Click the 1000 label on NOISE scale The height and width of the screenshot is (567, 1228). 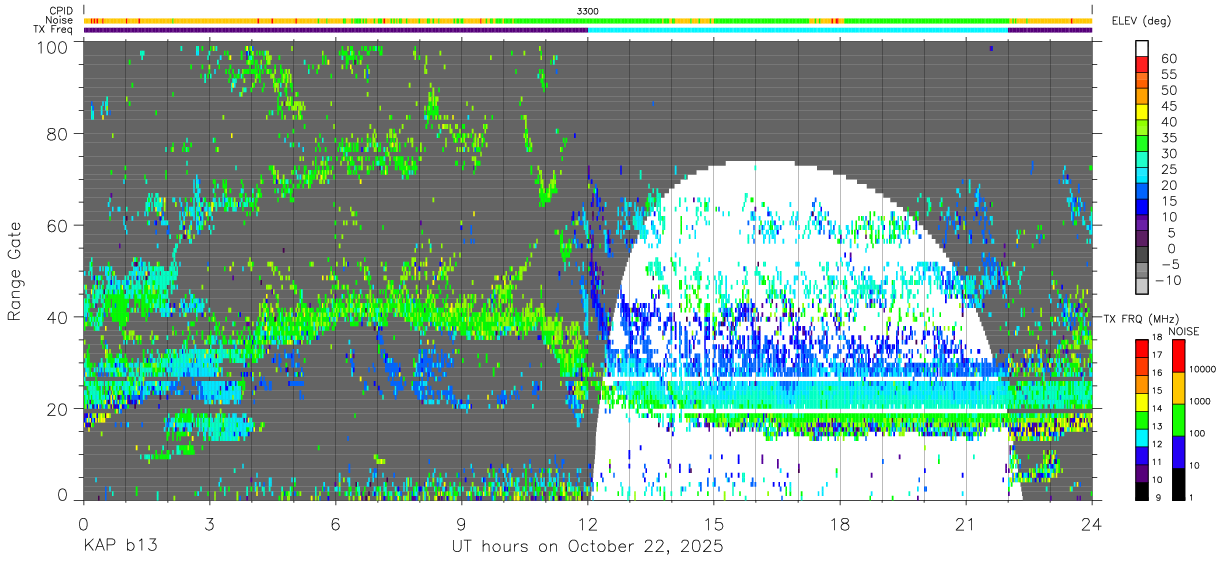[x=1198, y=401]
